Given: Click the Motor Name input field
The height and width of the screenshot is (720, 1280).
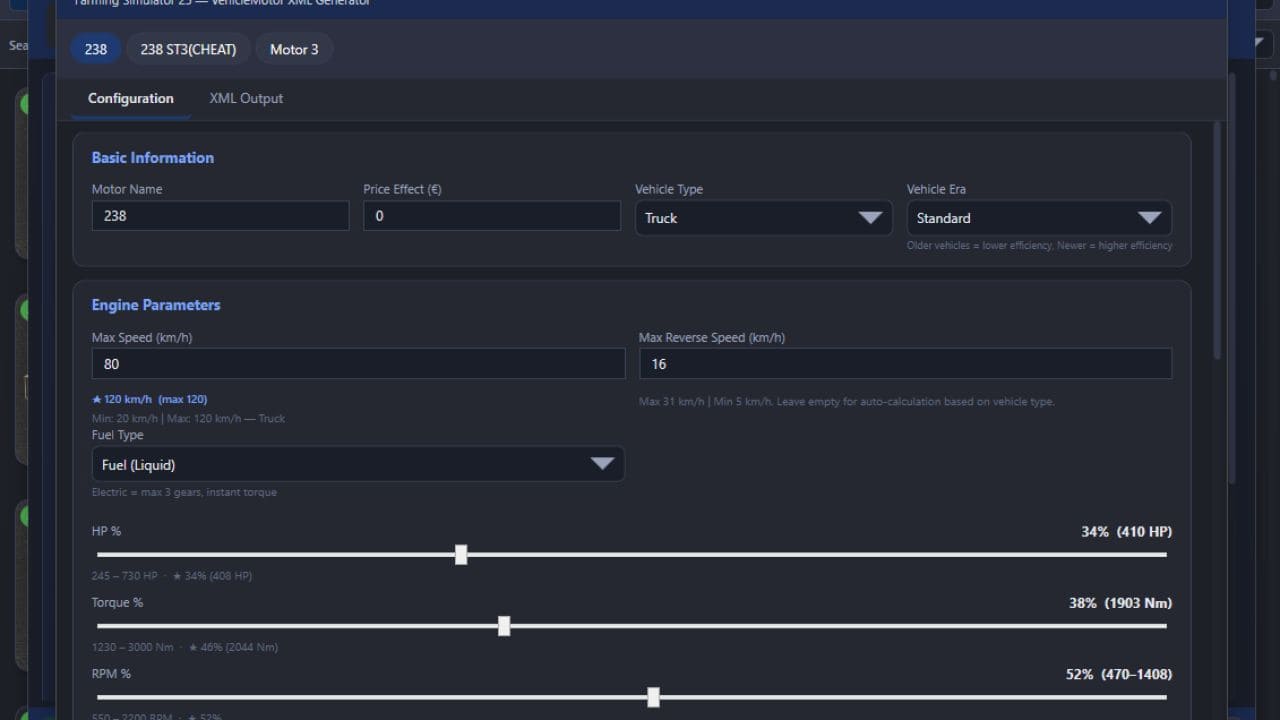Looking at the screenshot, I should pyautogui.click(x=220, y=216).
